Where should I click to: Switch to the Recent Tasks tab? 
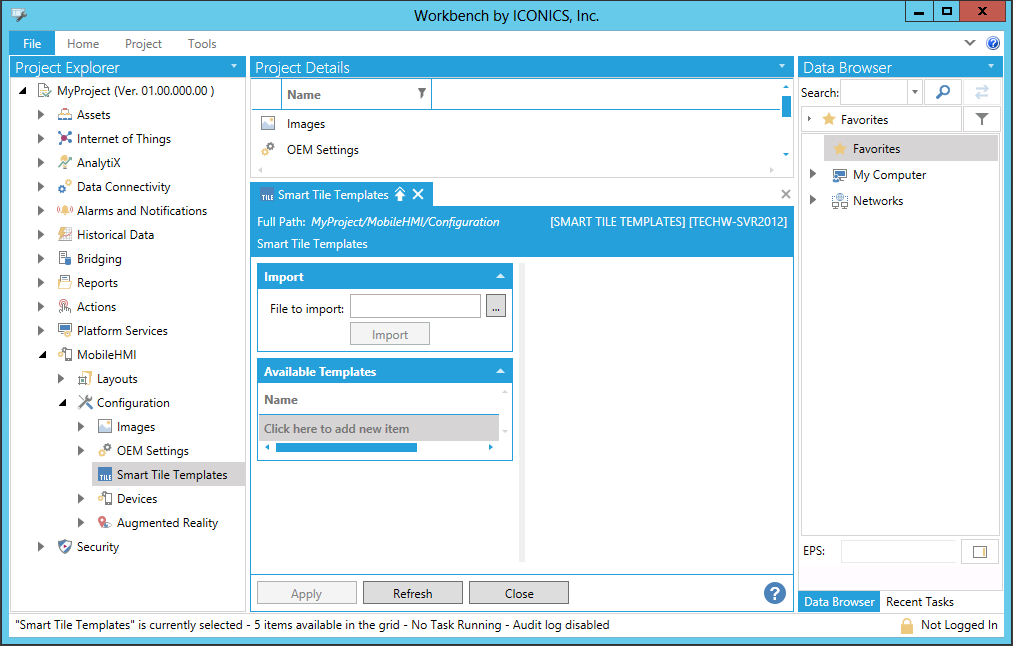coord(920,601)
